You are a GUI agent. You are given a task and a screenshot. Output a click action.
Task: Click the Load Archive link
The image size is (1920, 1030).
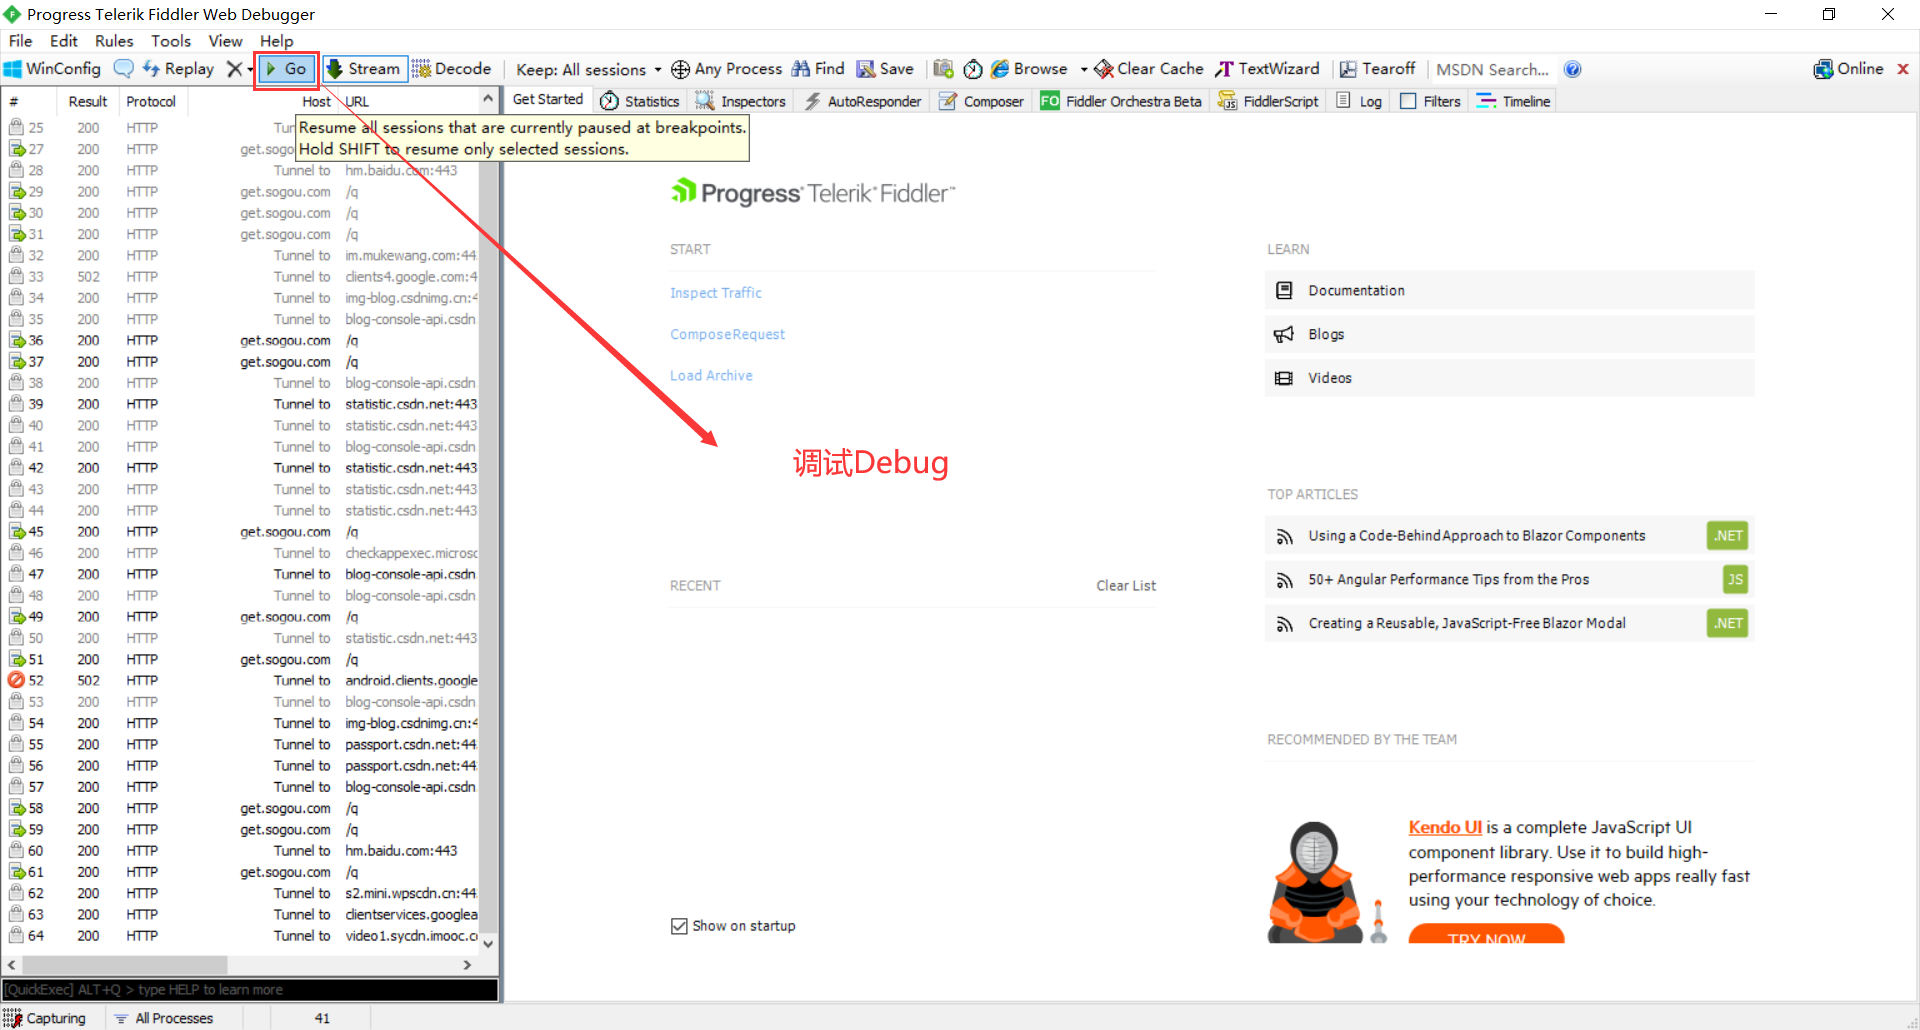(x=711, y=375)
